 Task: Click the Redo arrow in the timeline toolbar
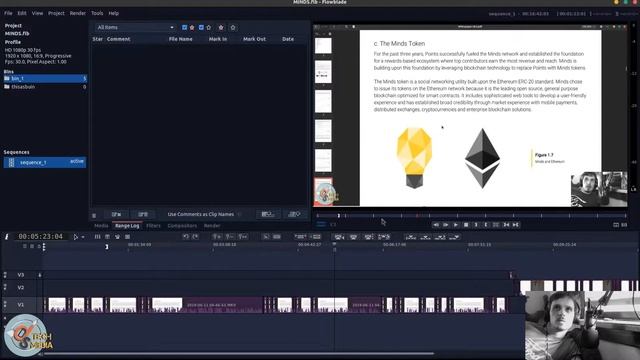coord(195,237)
